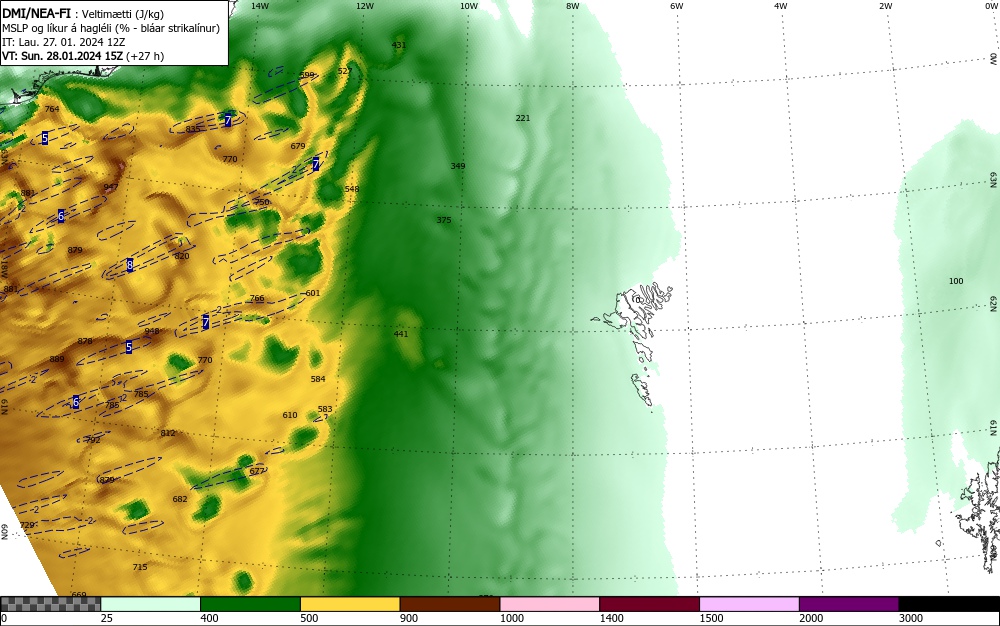Click the map value '764'
Screen dimensions: 1000x626
[52, 110]
